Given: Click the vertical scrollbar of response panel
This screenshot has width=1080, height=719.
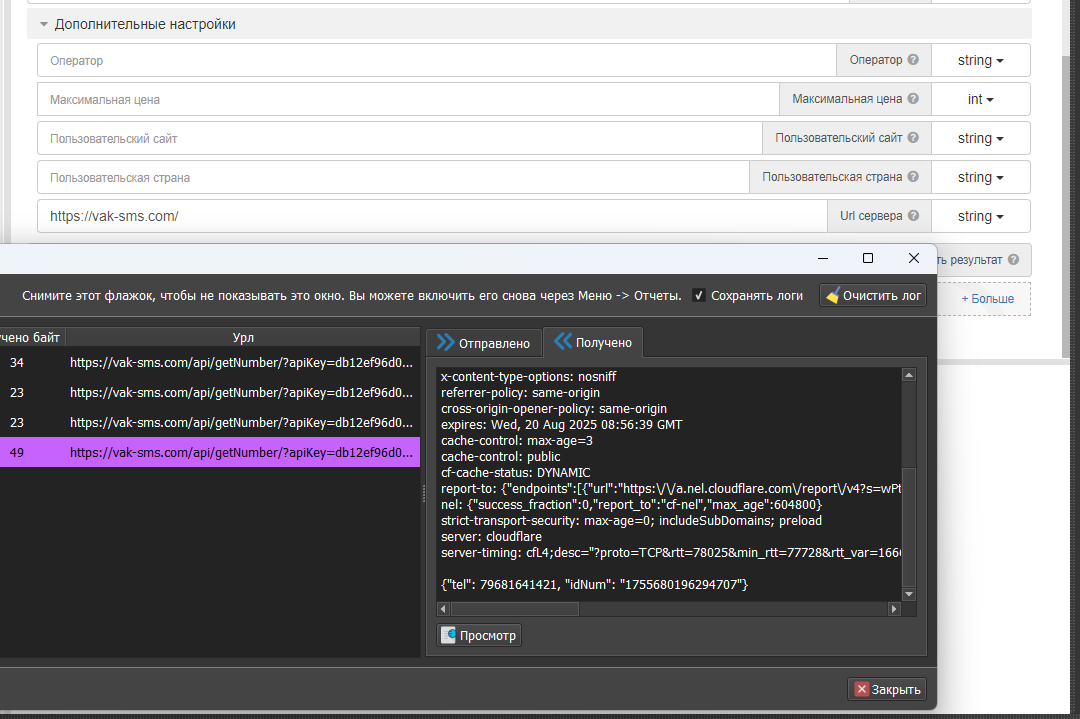Looking at the screenshot, I should point(908,480).
